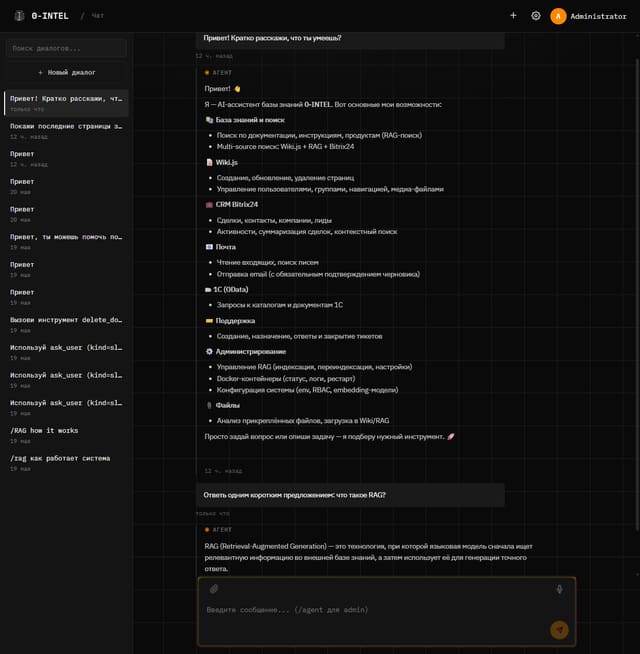Click the text 'Запросы к каталогам и документам 1С'
Viewport: 640px width, 654px height.
[280, 305]
